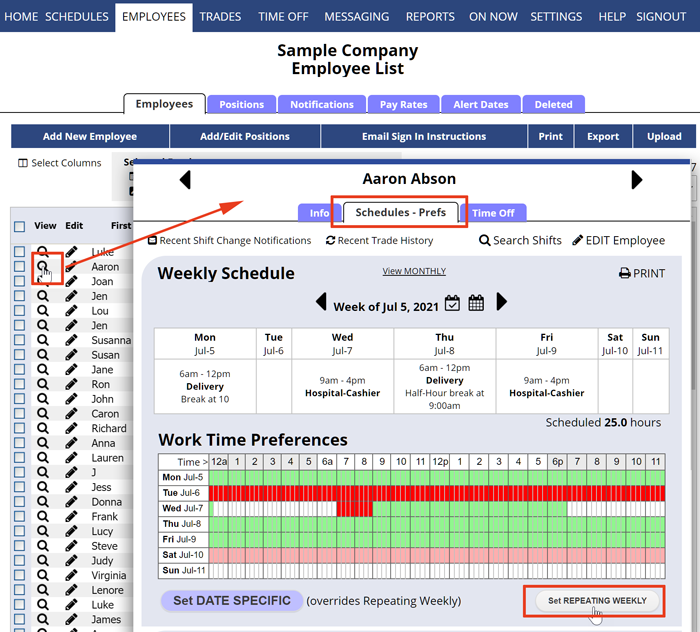The height and width of the screenshot is (632, 700).
Task: Open the TRADES menu
Action: 220,17
